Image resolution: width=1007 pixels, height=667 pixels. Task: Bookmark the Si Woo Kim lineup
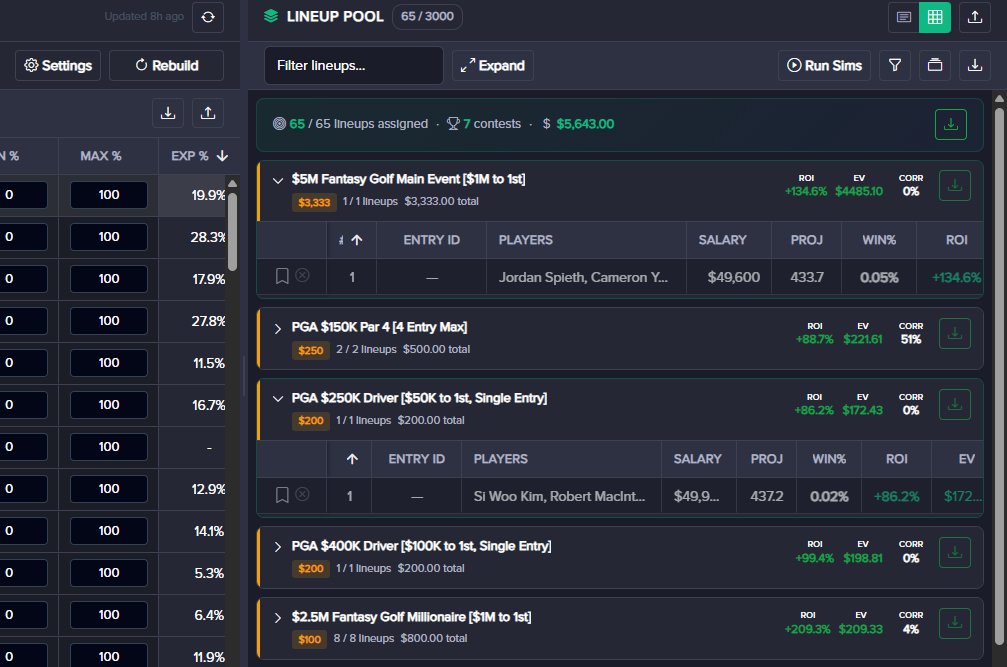coord(282,495)
